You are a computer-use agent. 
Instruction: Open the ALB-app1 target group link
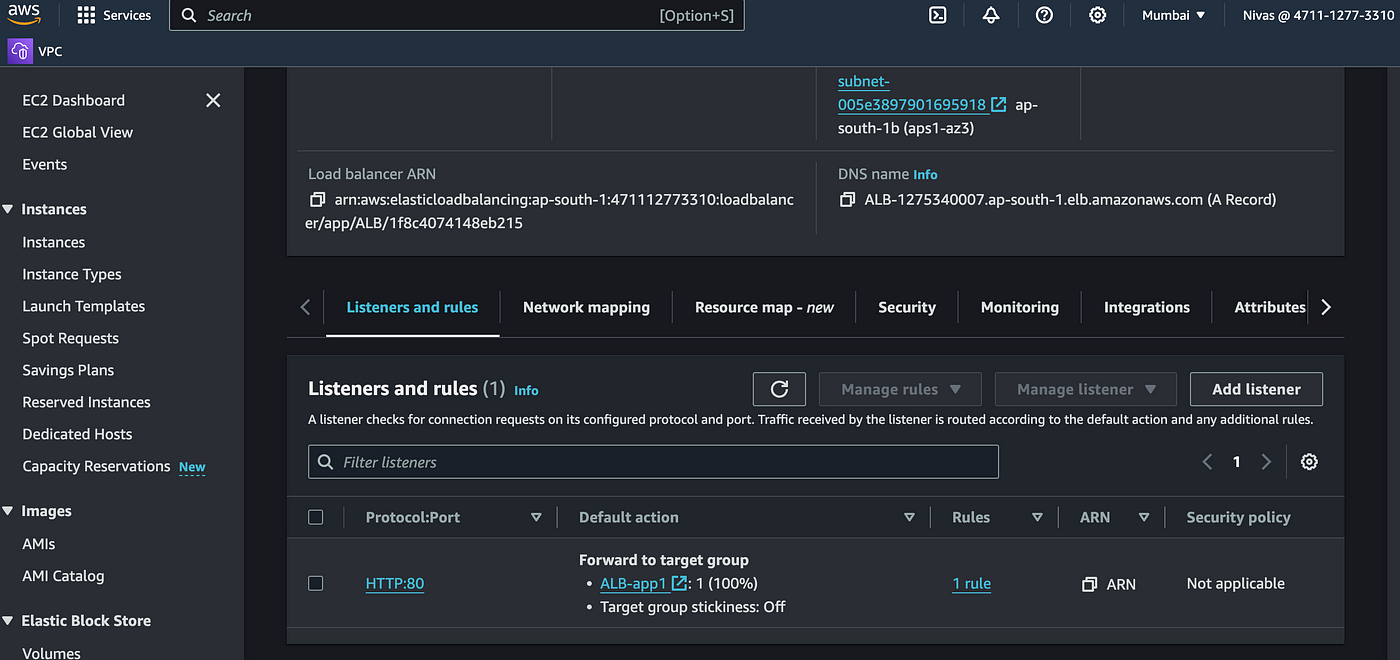point(633,583)
